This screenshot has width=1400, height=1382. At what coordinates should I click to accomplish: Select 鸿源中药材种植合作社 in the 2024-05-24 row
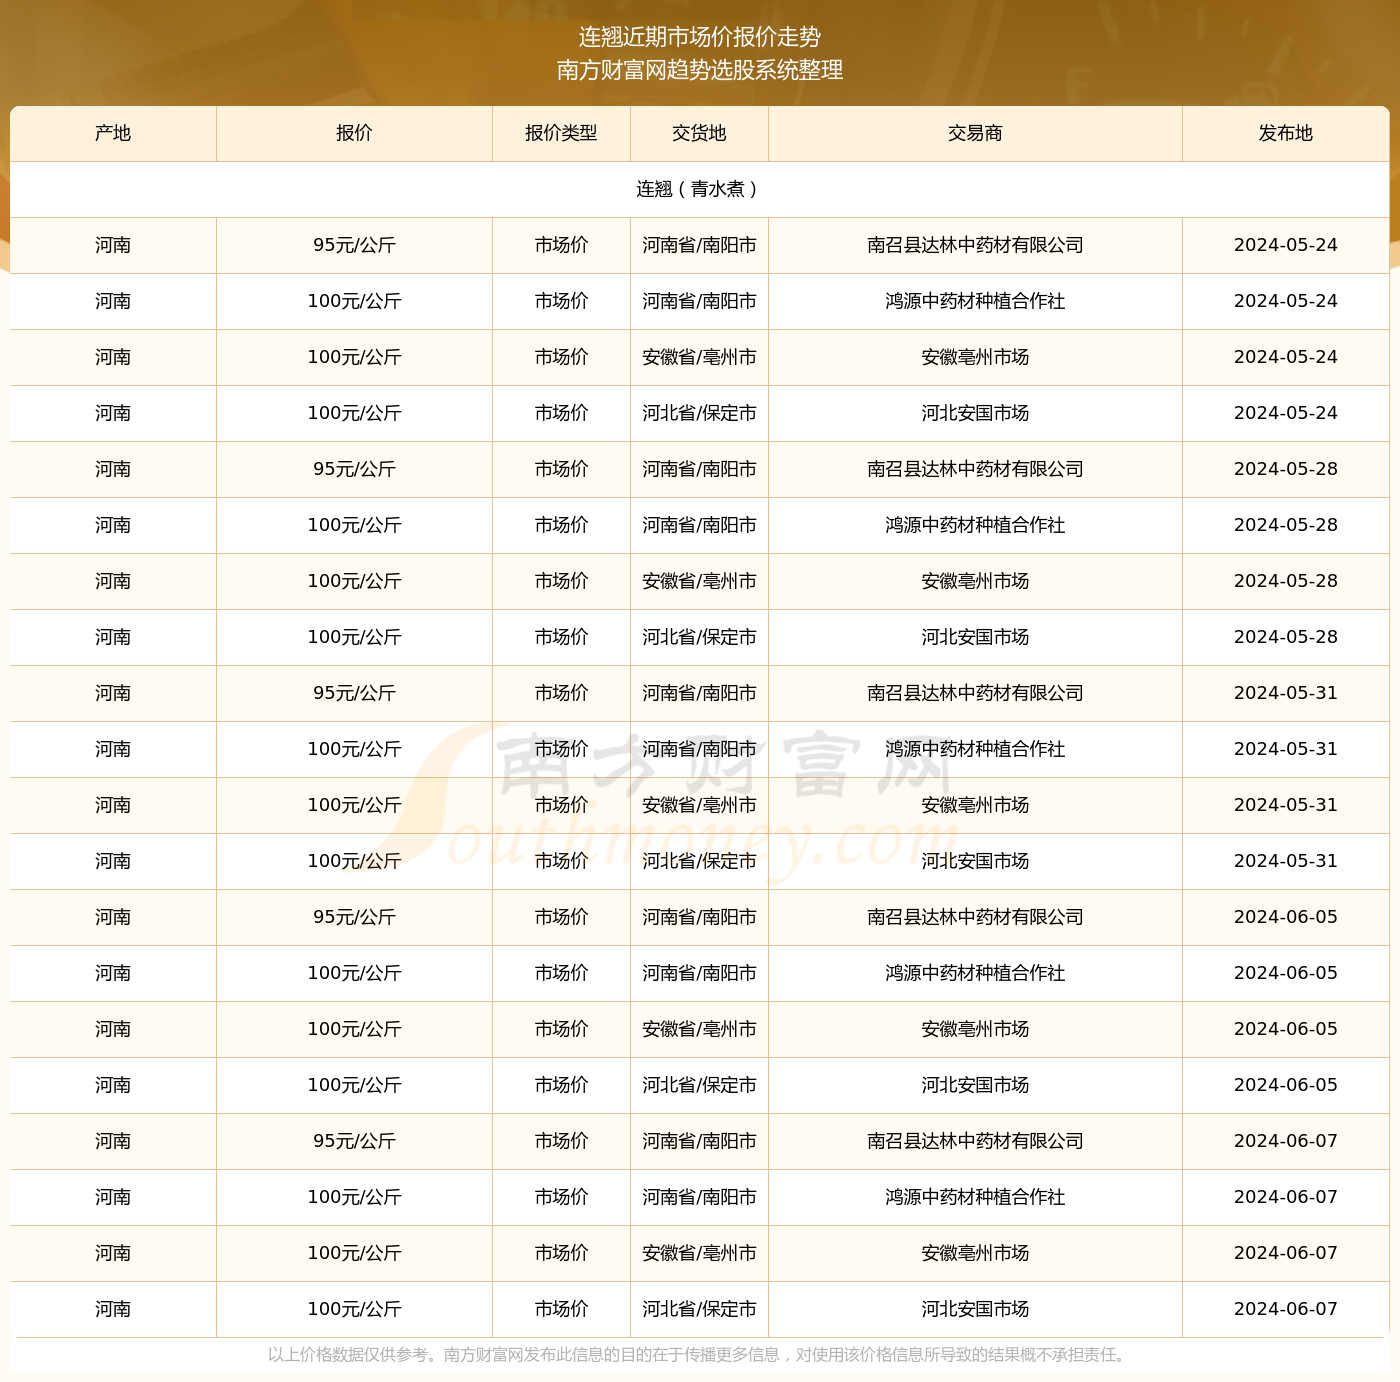(x=975, y=301)
